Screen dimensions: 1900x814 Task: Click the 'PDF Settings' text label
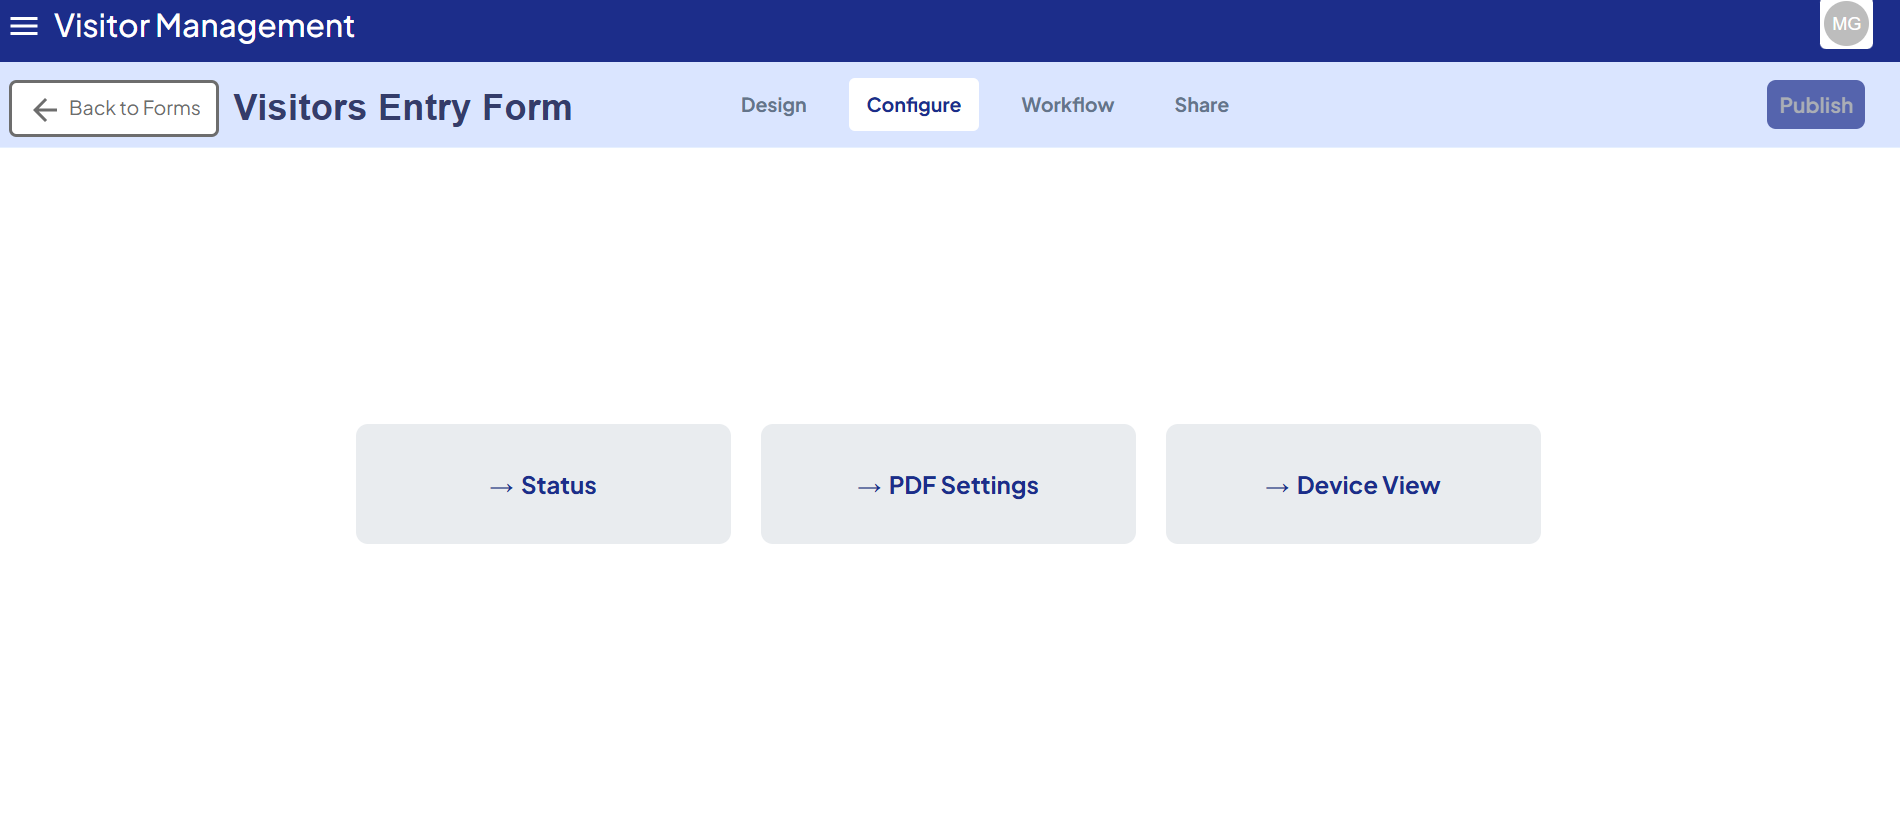pos(964,485)
